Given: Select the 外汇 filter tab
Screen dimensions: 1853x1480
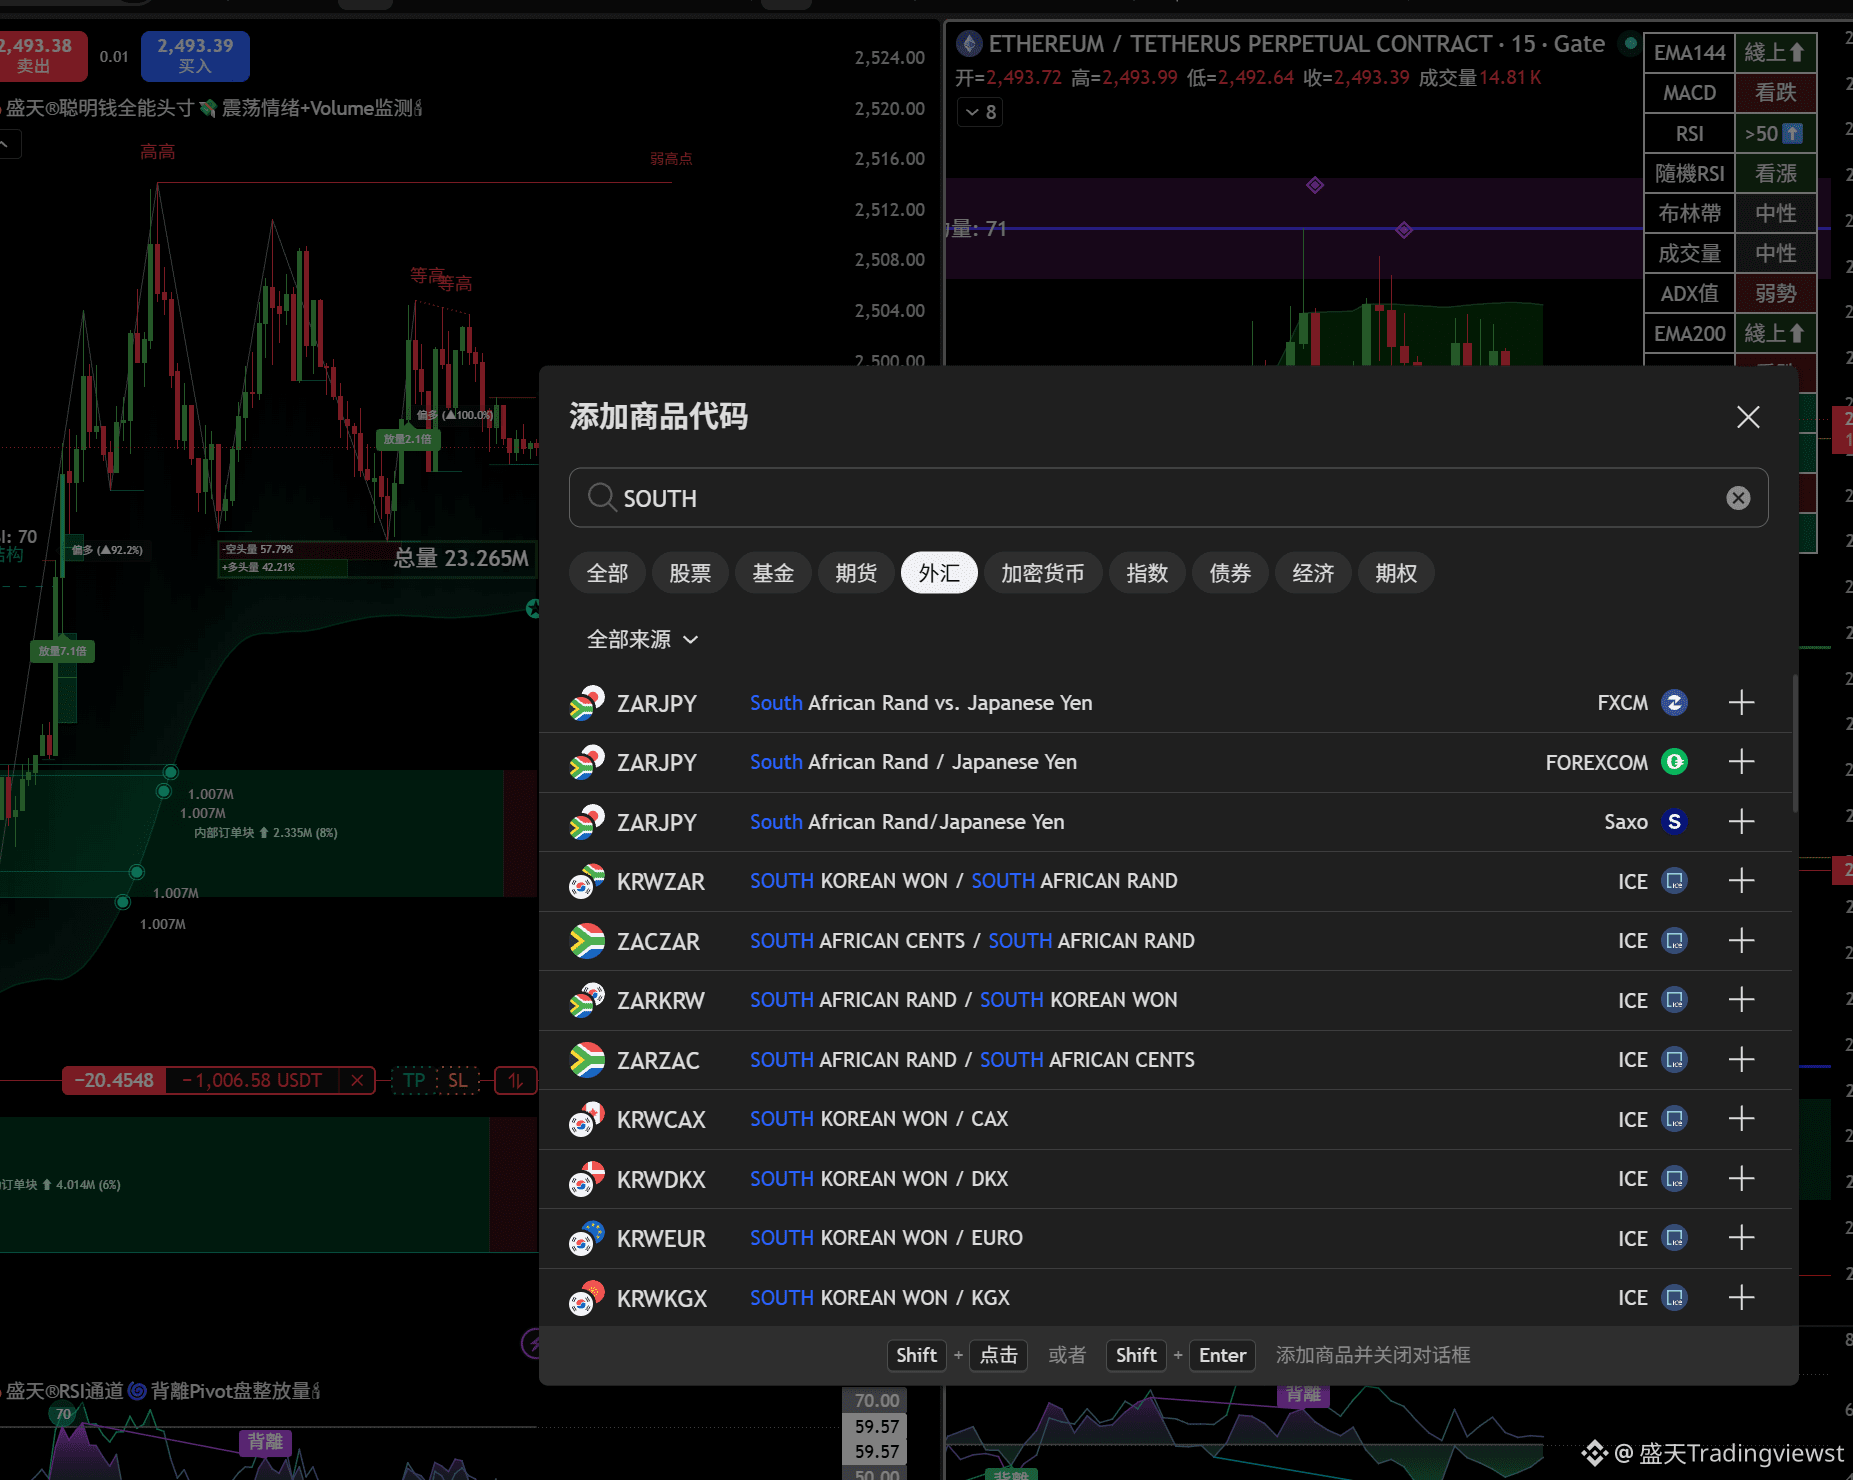Looking at the screenshot, I should click(x=939, y=573).
